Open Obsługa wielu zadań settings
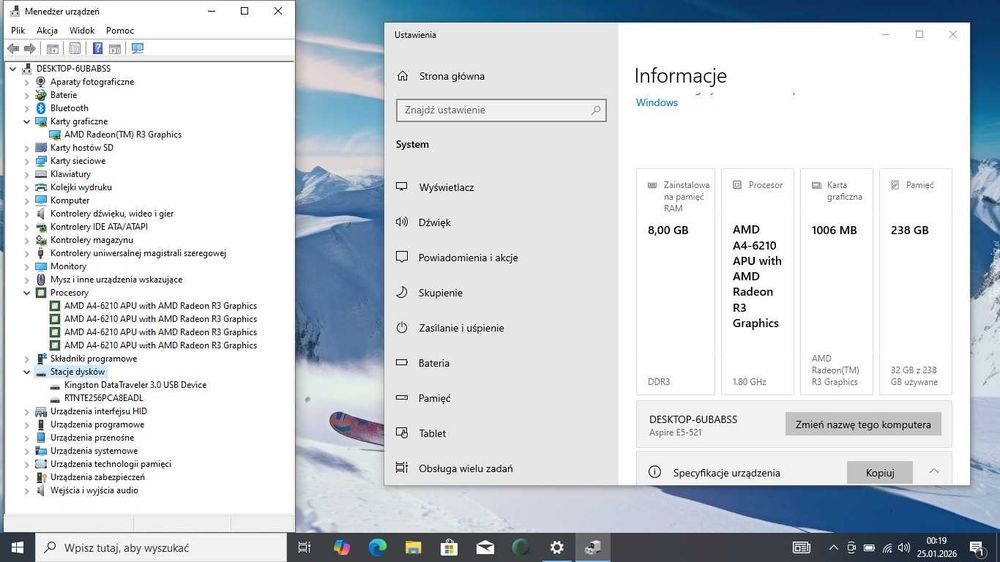Screen dimensions: 1000x562 (466, 468)
